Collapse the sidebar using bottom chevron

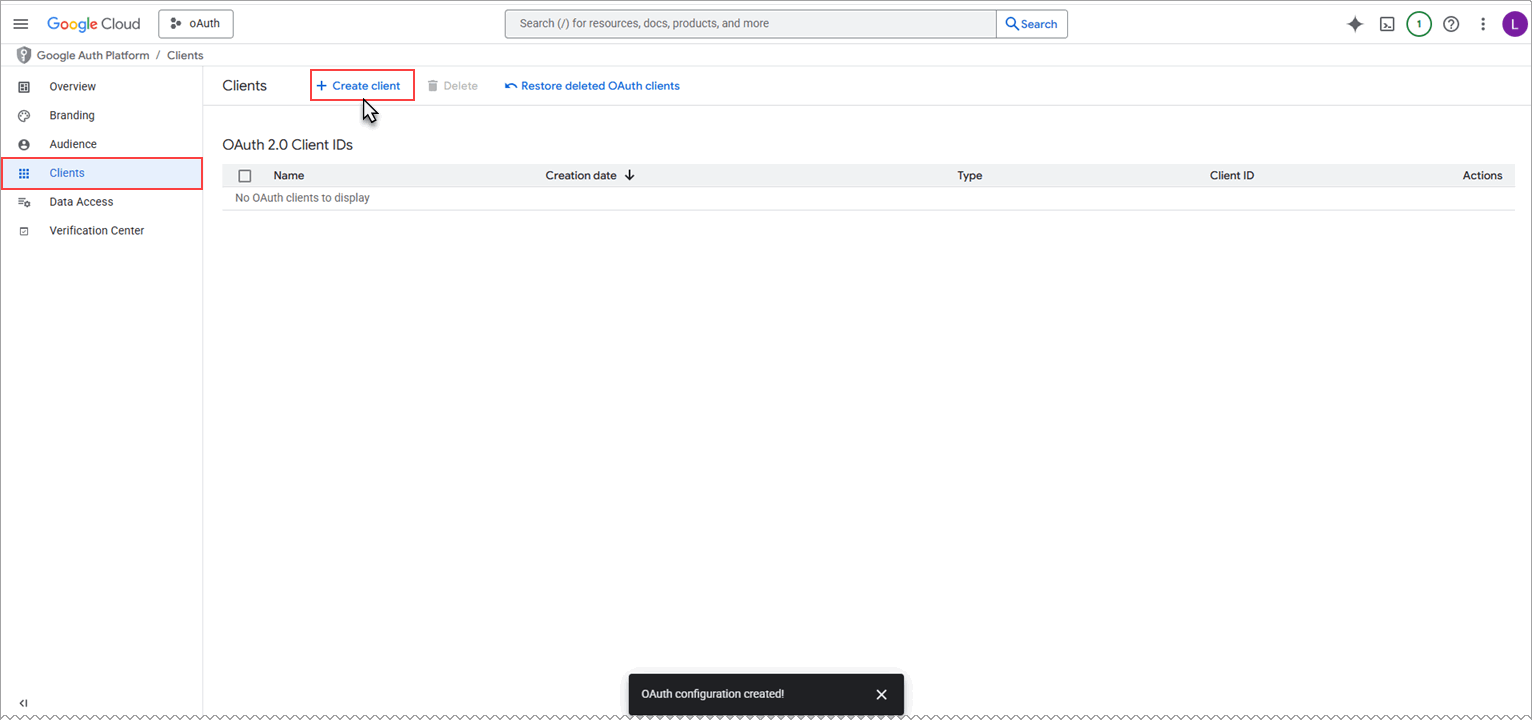pos(23,703)
